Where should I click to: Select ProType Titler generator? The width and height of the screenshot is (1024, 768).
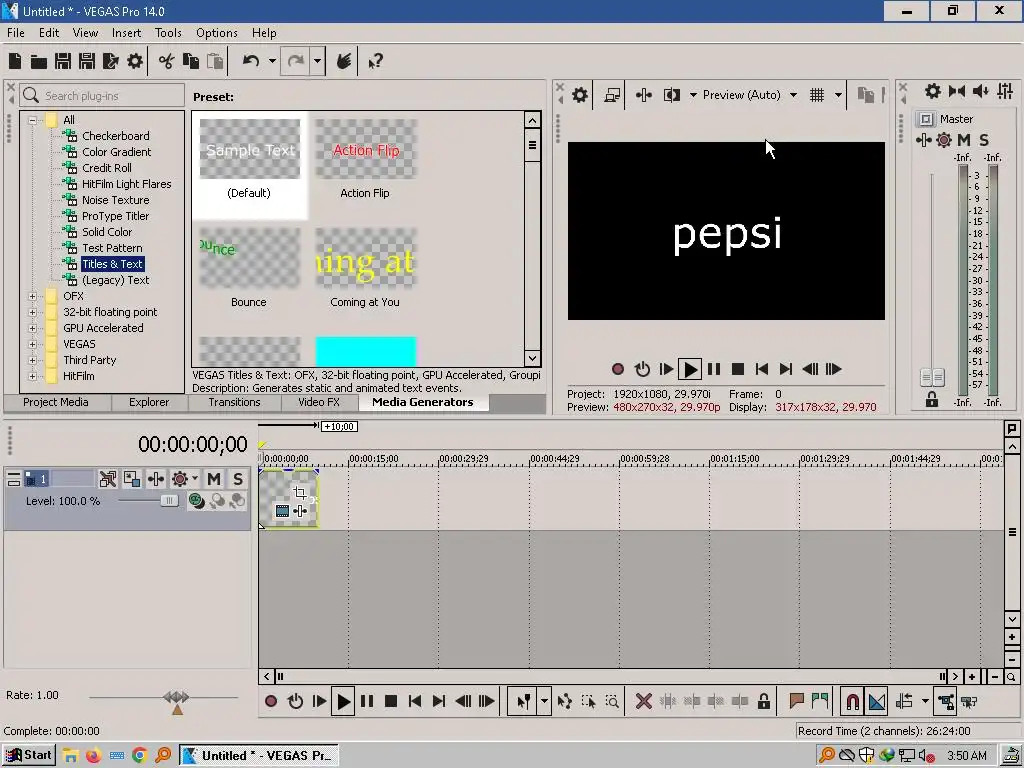pos(115,216)
